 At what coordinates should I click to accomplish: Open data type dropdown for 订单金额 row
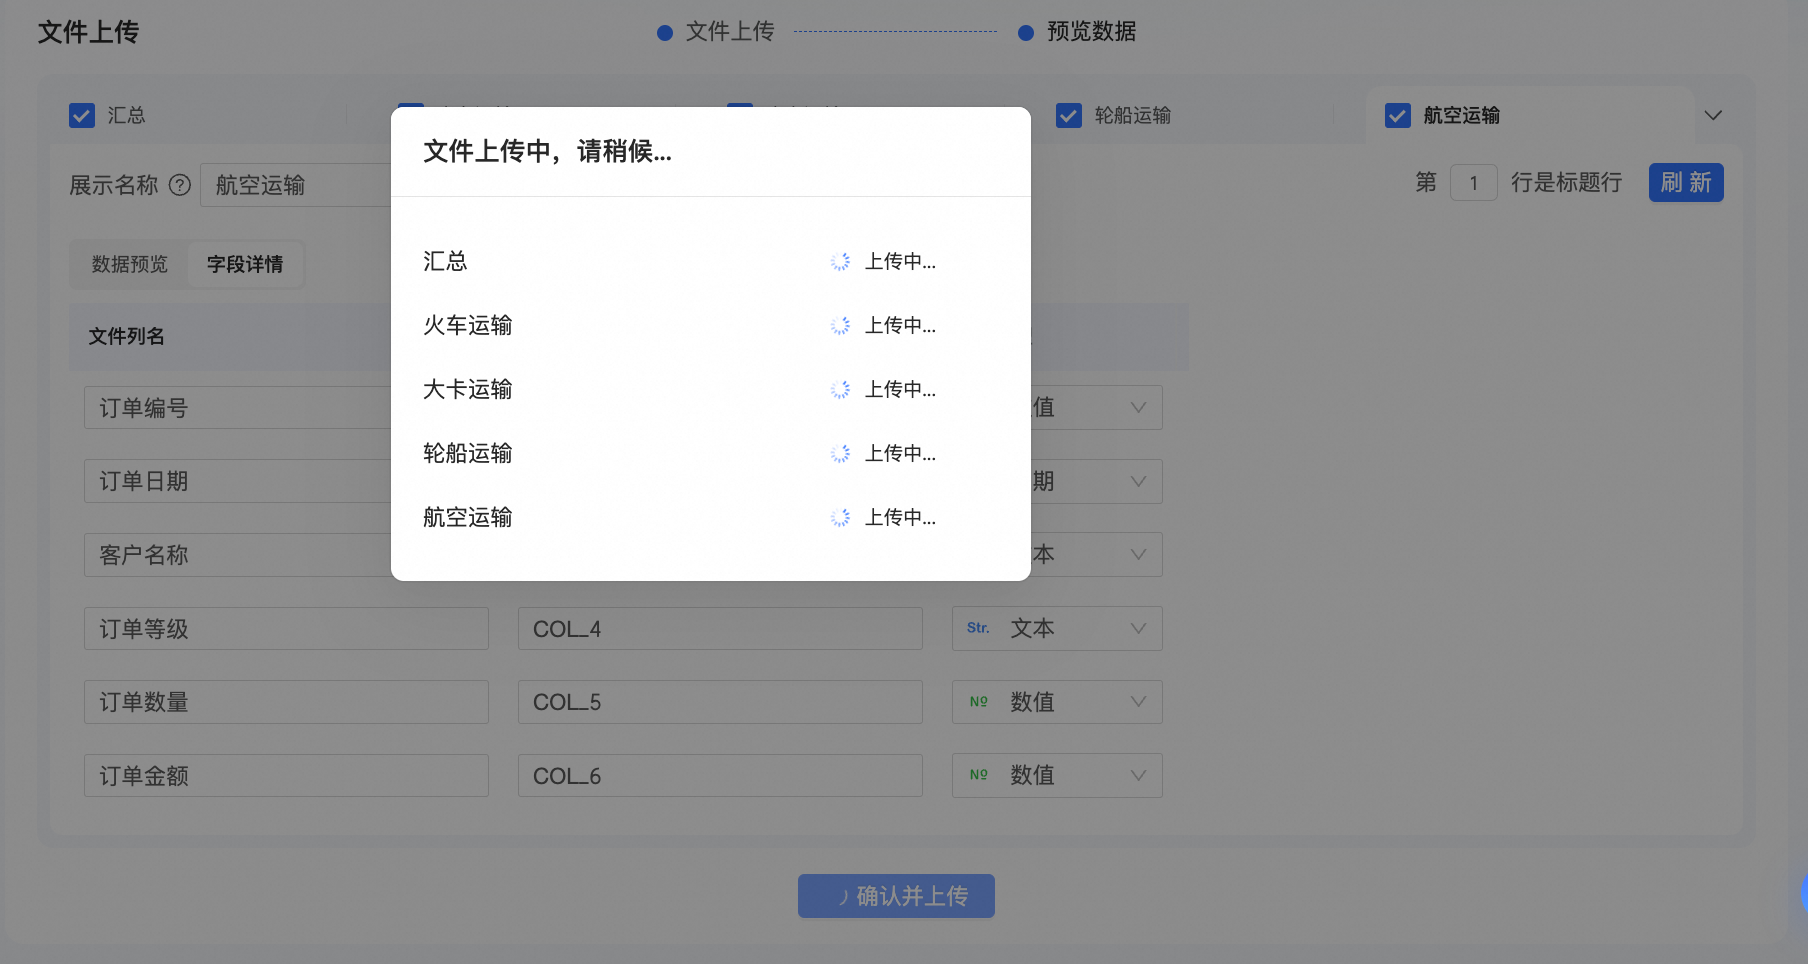[x=1057, y=775]
